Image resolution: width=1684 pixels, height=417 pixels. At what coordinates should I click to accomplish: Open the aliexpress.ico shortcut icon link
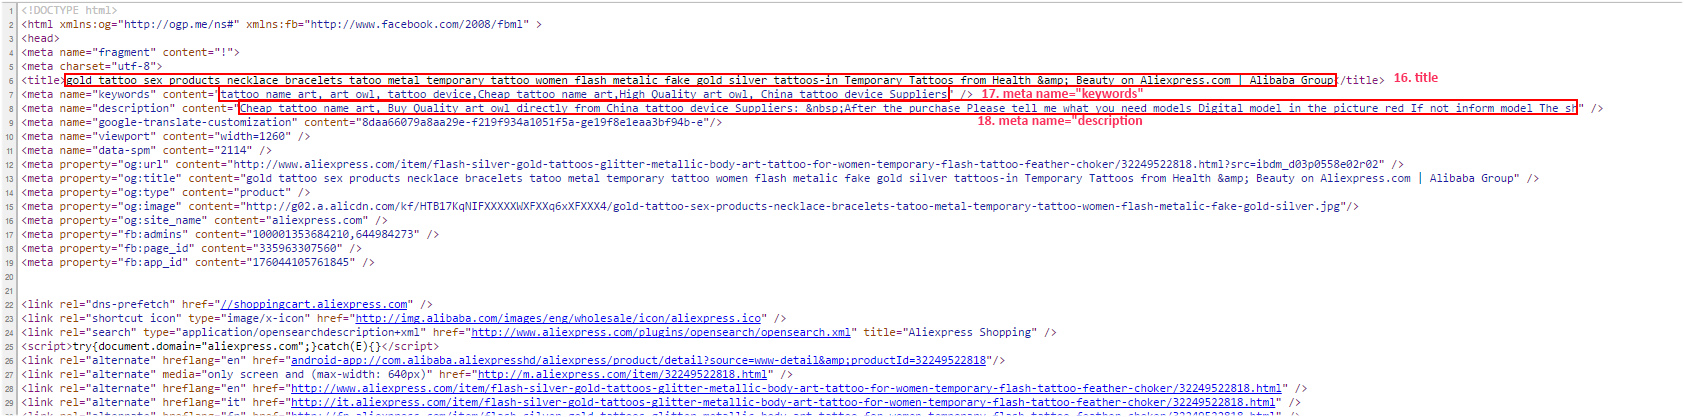tap(558, 318)
